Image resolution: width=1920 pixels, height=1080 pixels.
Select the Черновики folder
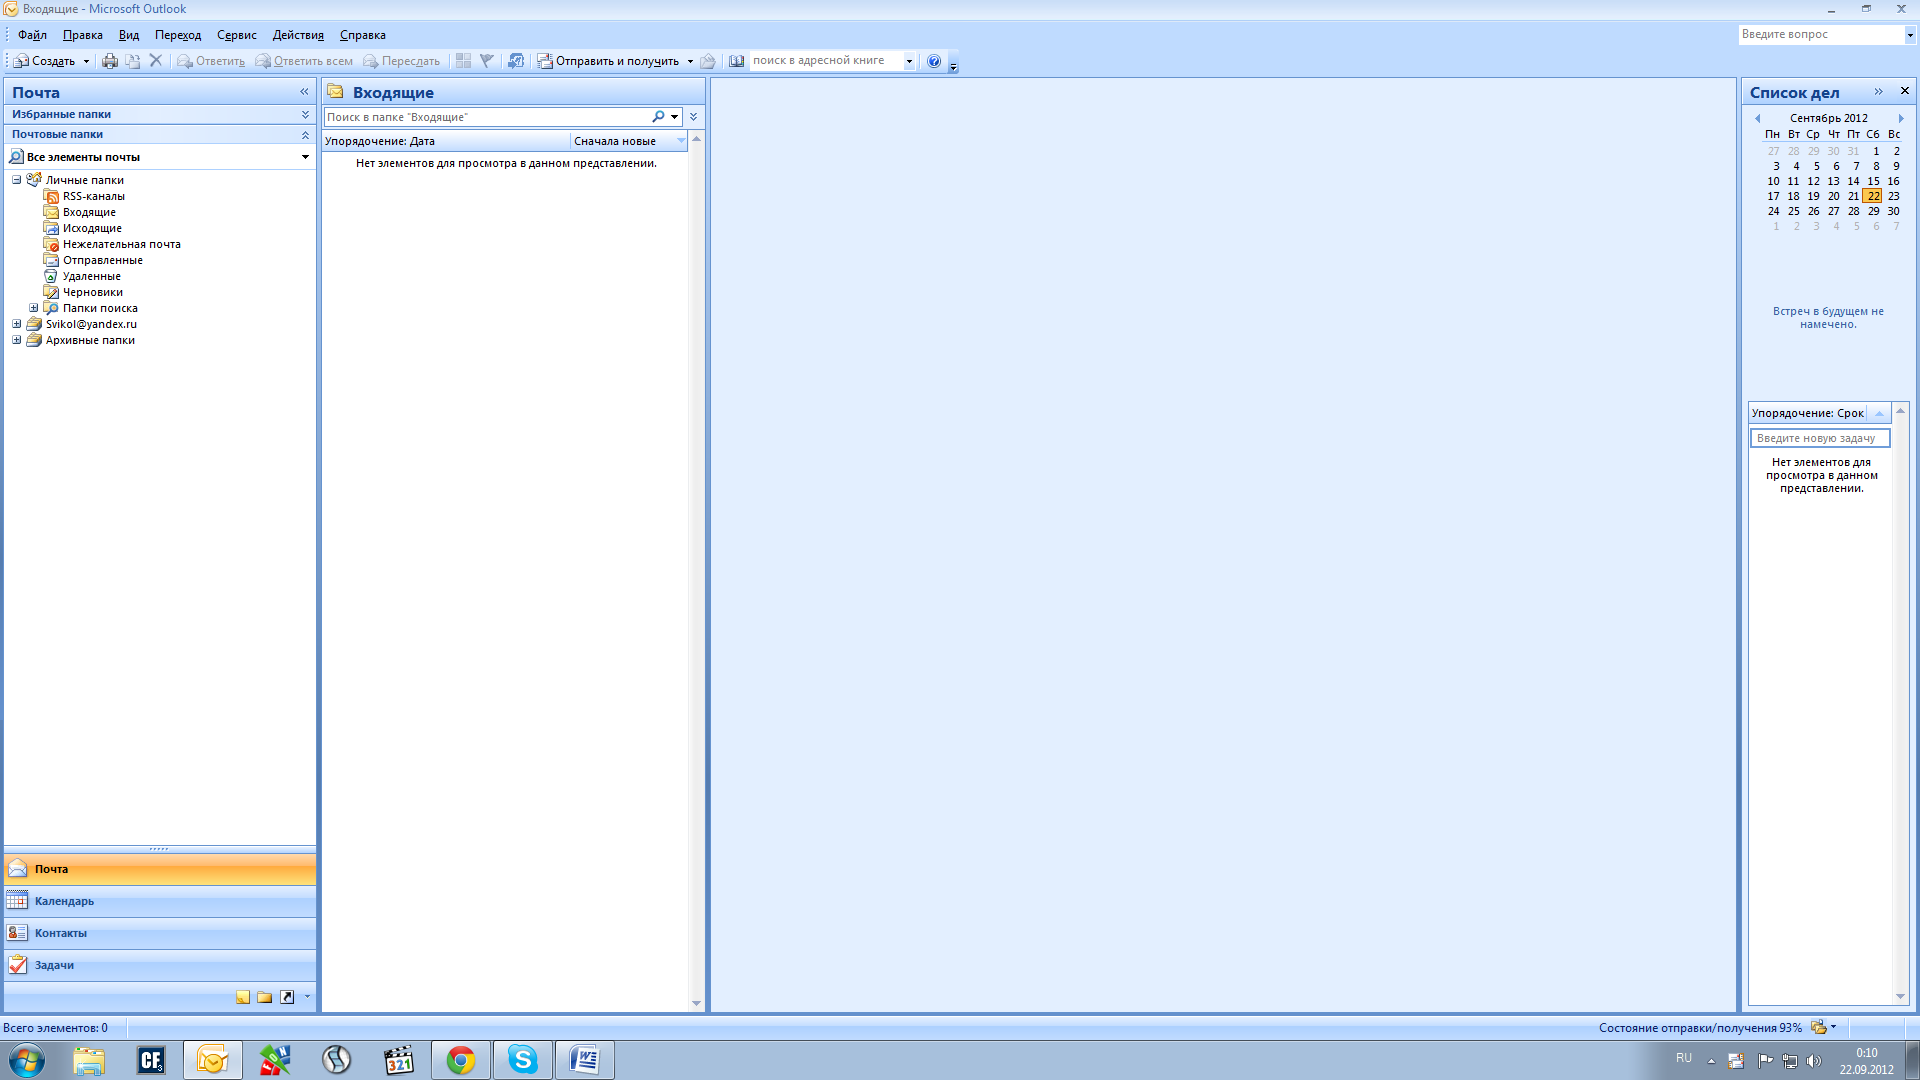click(92, 292)
